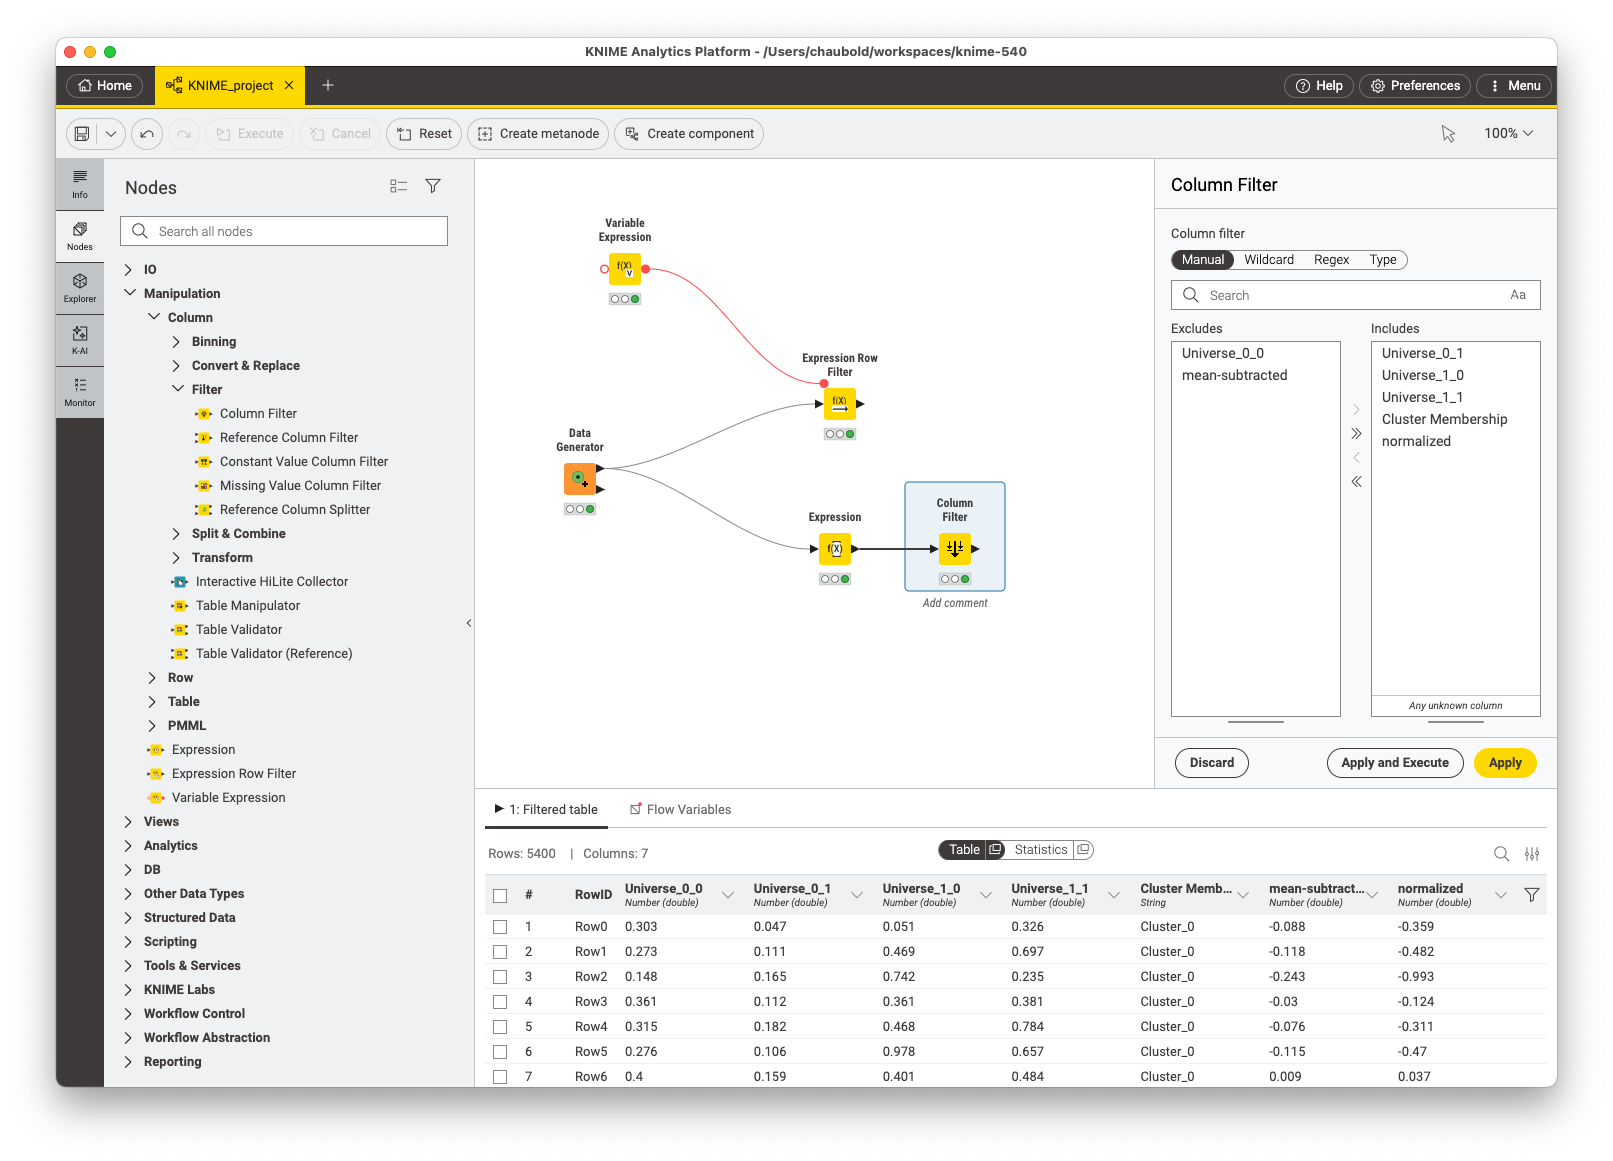Viewport: 1613px width, 1161px height.
Task: Click the Create component button
Action: tap(689, 133)
